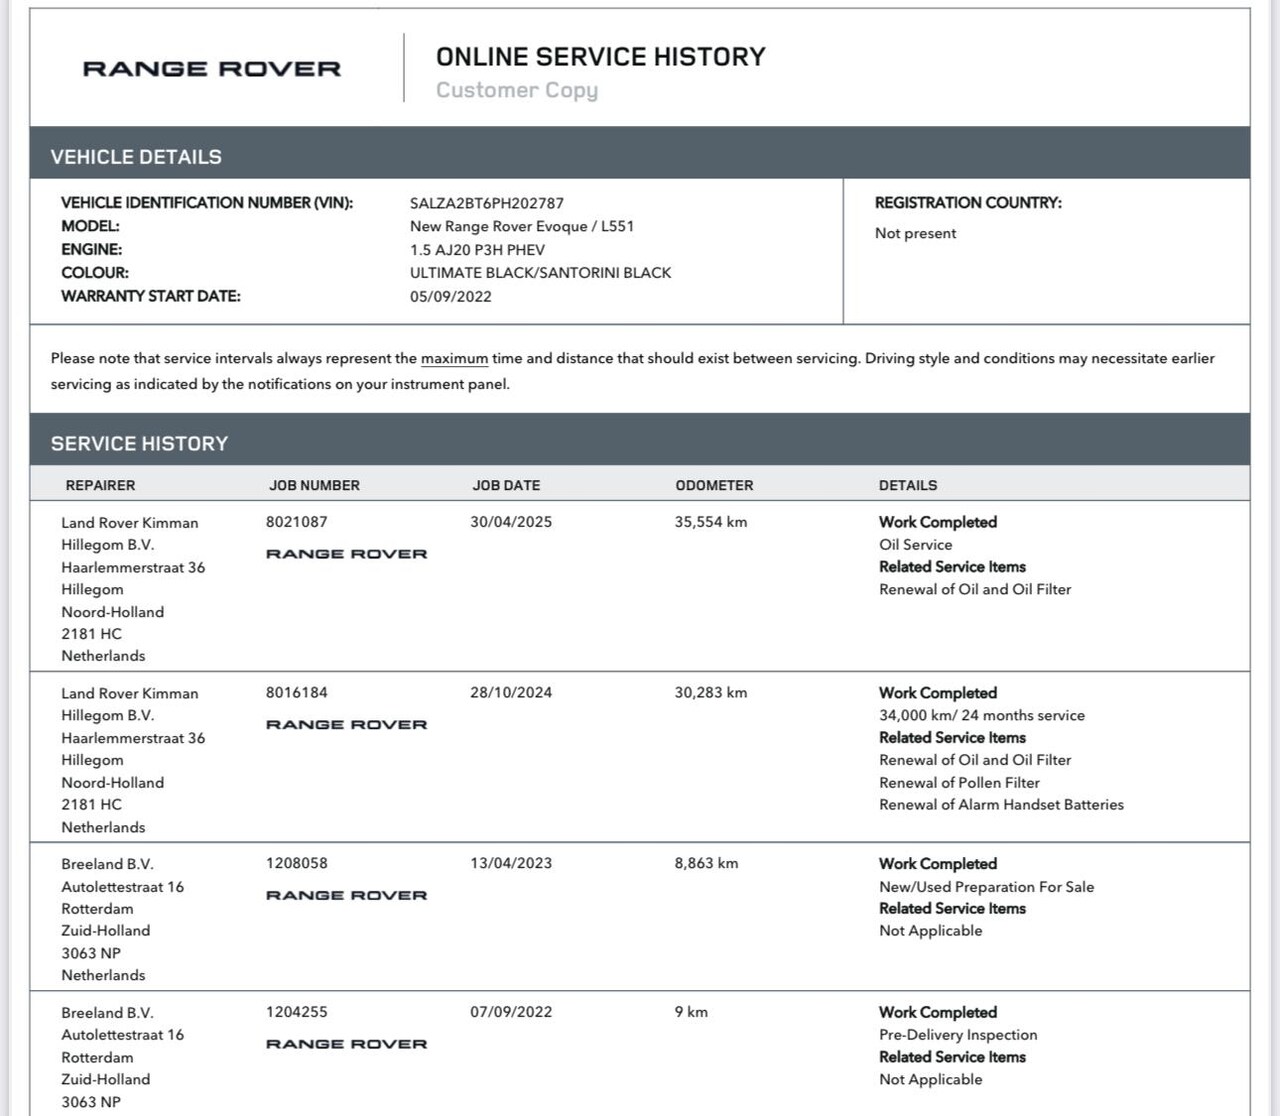Click the VEHICLE IDENTIFICATION NUMBER (VIN) label
The width and height of the screenshot is (1280, 1116).
pyautogui.click(x=207, y=203)
